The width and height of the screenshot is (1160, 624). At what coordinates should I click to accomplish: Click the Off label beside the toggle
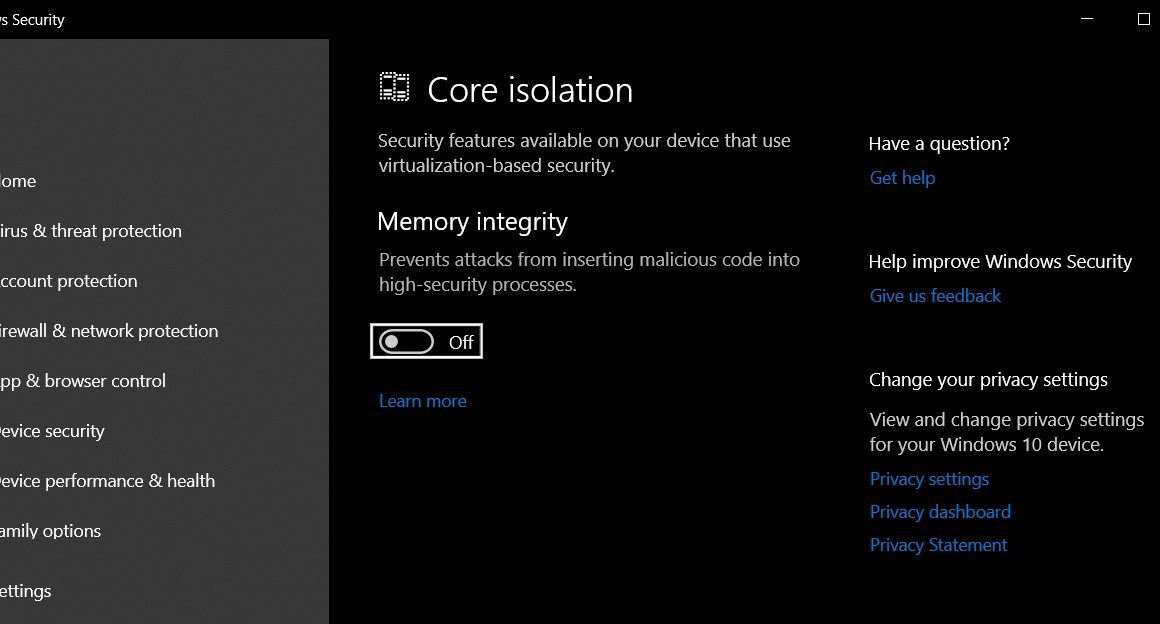[x=461, y=343]
